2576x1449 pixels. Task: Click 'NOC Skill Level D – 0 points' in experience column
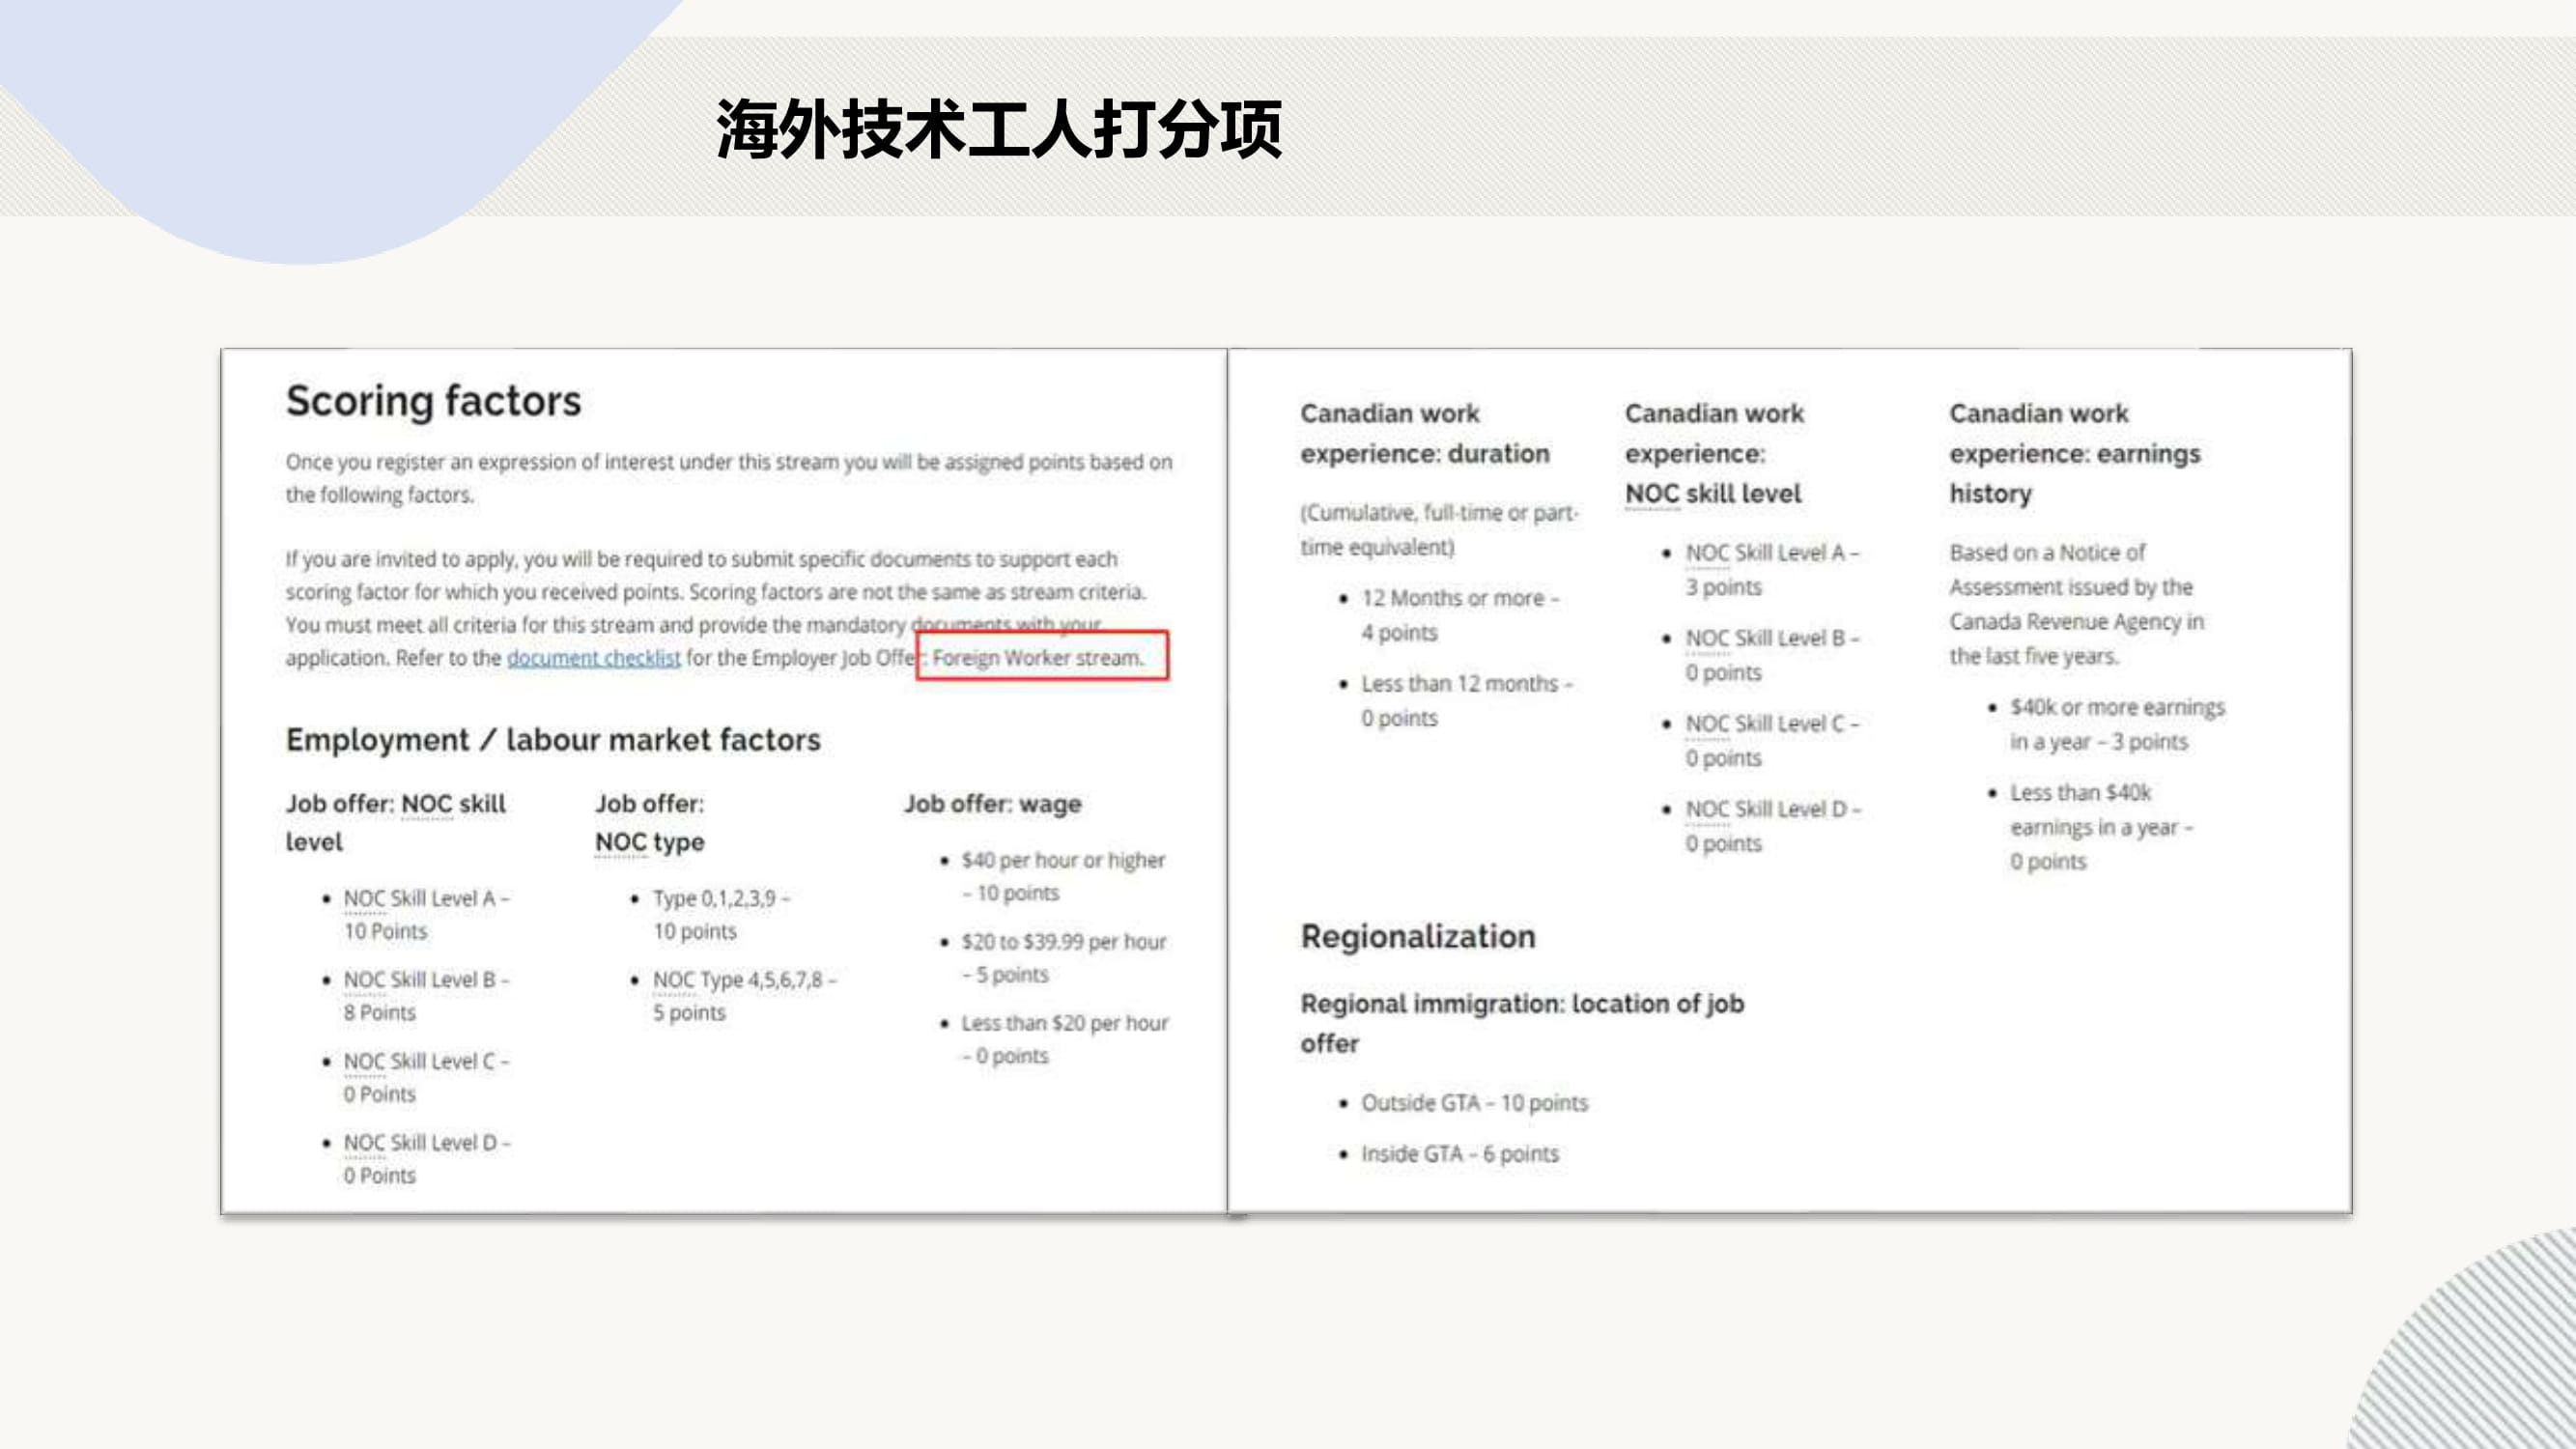click(1773, 826)
